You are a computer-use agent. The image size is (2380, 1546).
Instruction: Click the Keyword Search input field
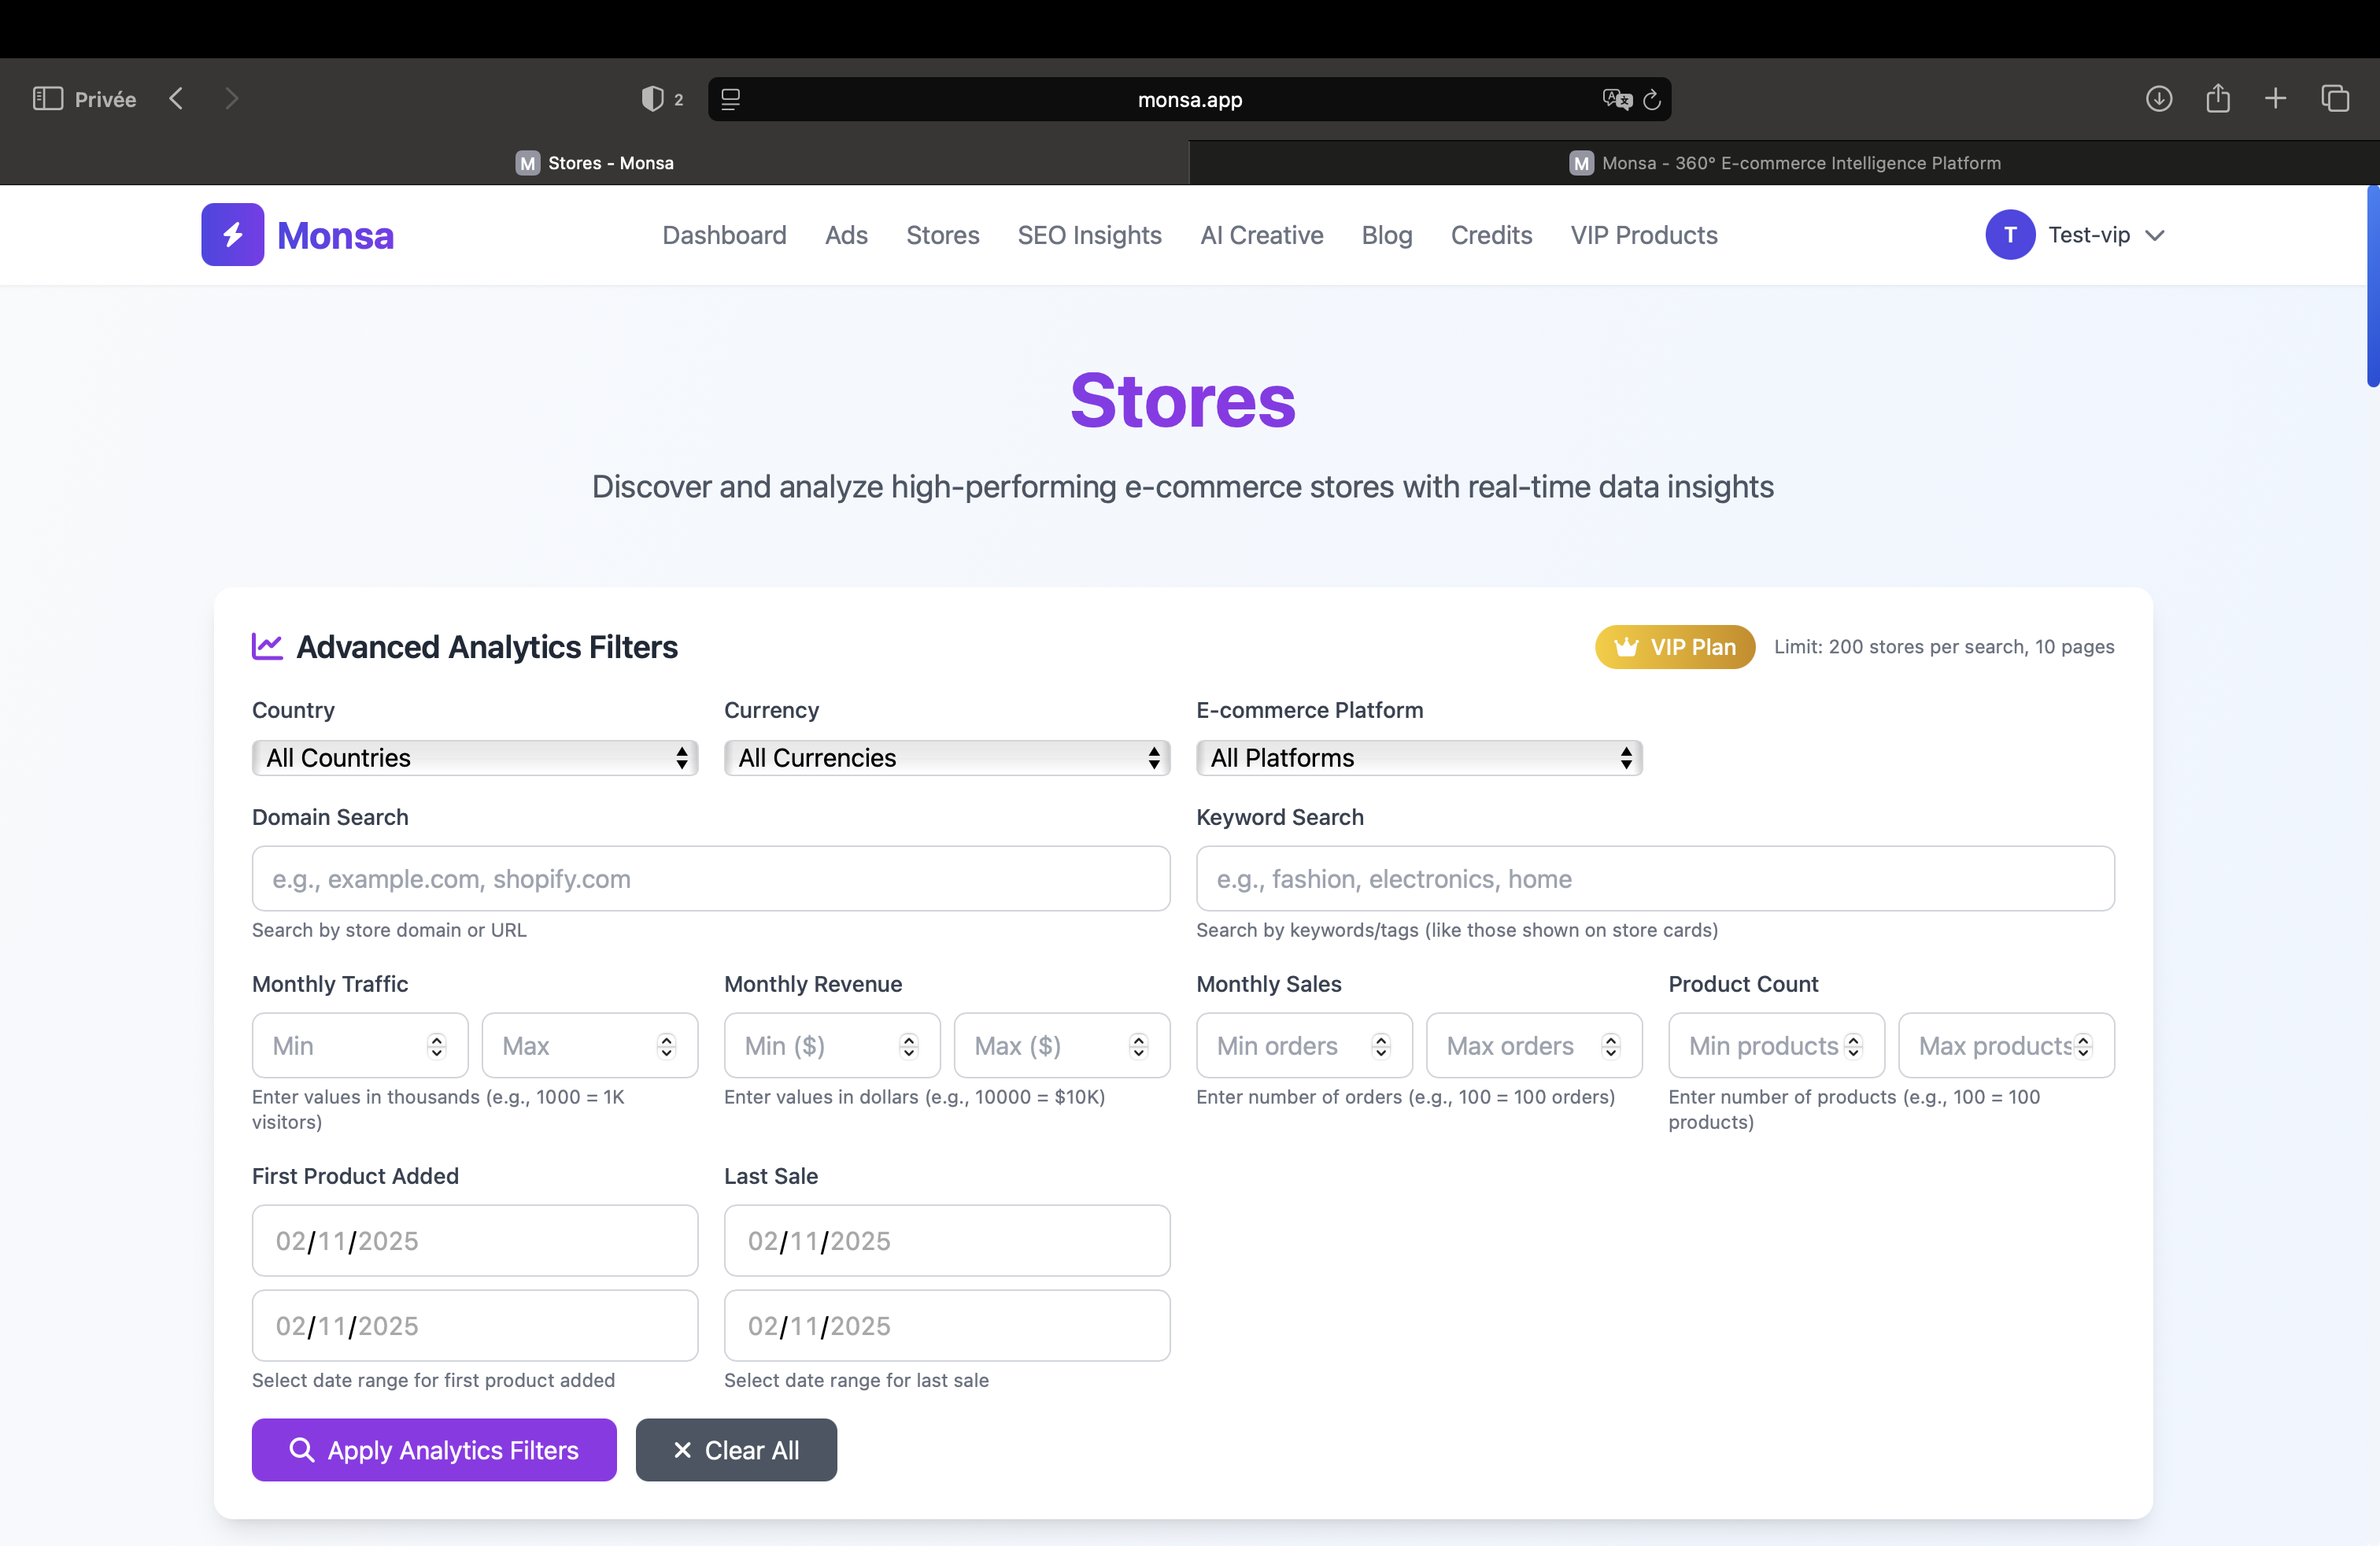click(1655, 878)
